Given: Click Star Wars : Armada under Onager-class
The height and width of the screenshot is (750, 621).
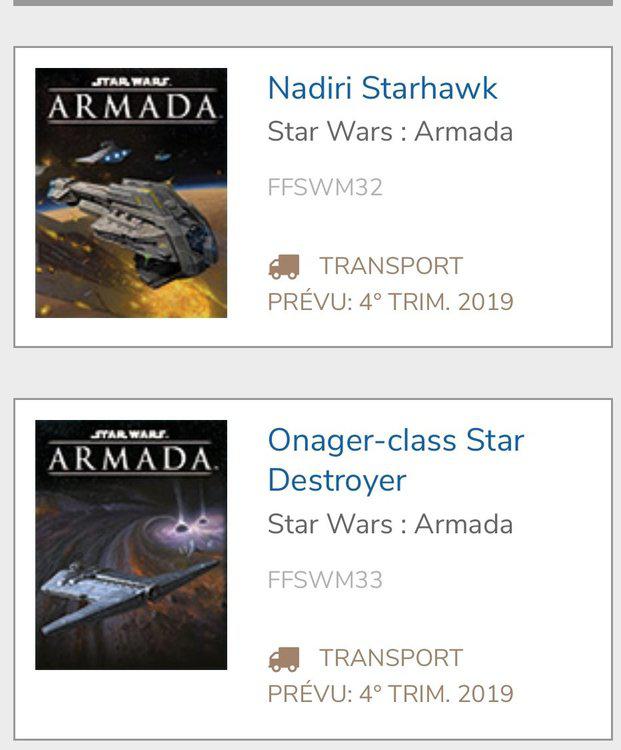Looking at the screenshot, I should point(390,524).
